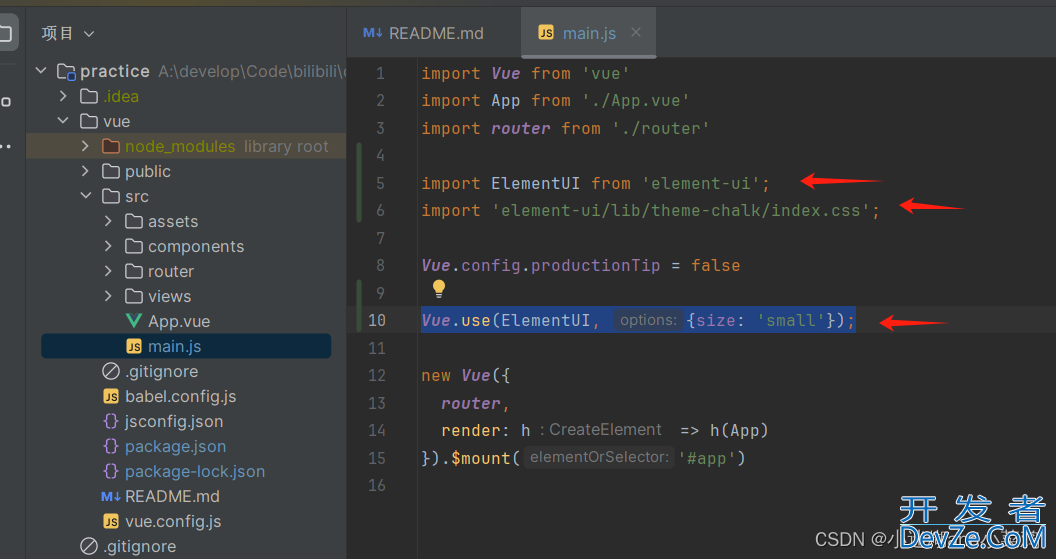Click the markdown icon of README.md in the tree
This screenshot has width=1056, height=559.
tap(110, 496)
